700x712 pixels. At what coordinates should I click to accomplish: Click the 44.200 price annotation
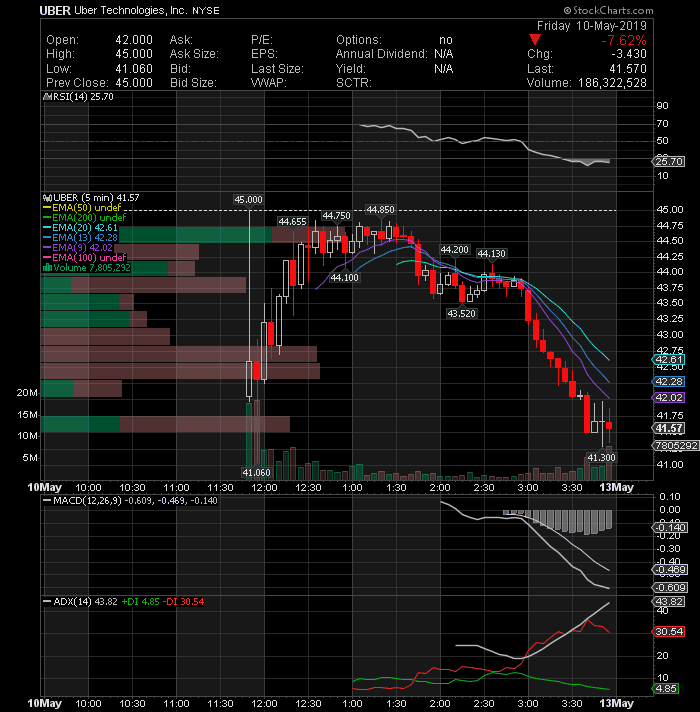454,250
